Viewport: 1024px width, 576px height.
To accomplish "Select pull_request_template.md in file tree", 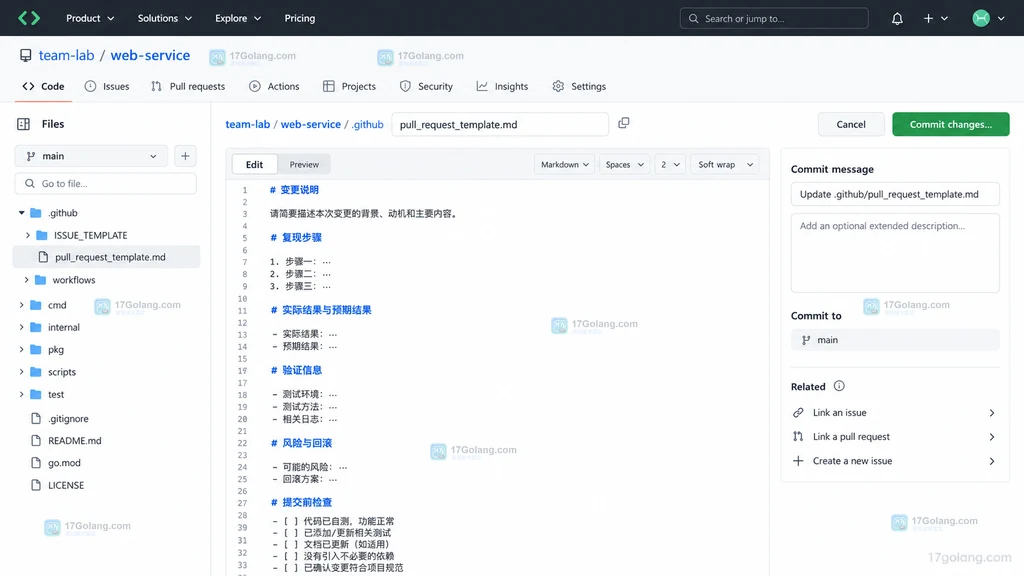I will click(106, 257).
